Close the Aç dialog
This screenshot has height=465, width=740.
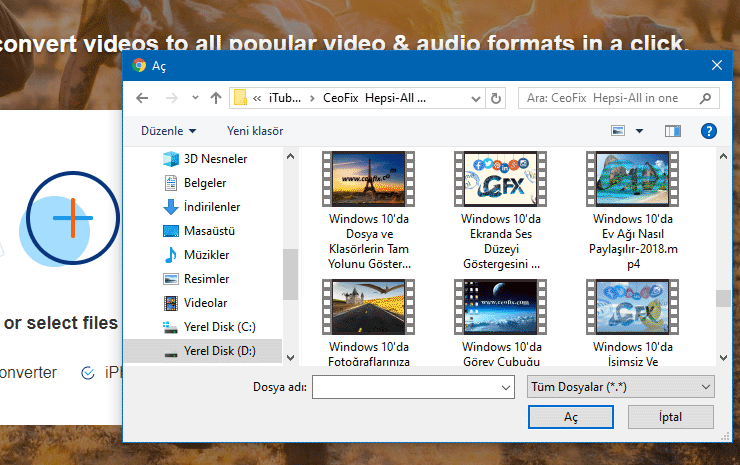717,65
